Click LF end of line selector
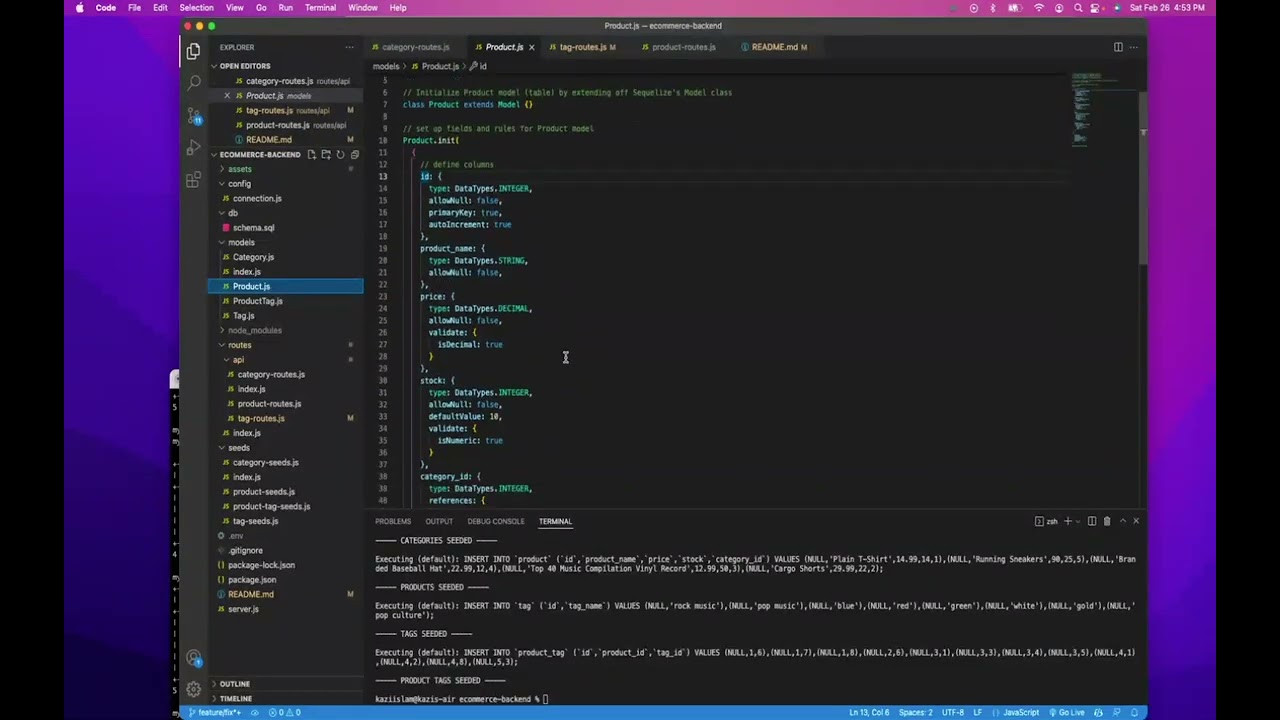This screenshot has height=720, width=1280. pos(978,712)
